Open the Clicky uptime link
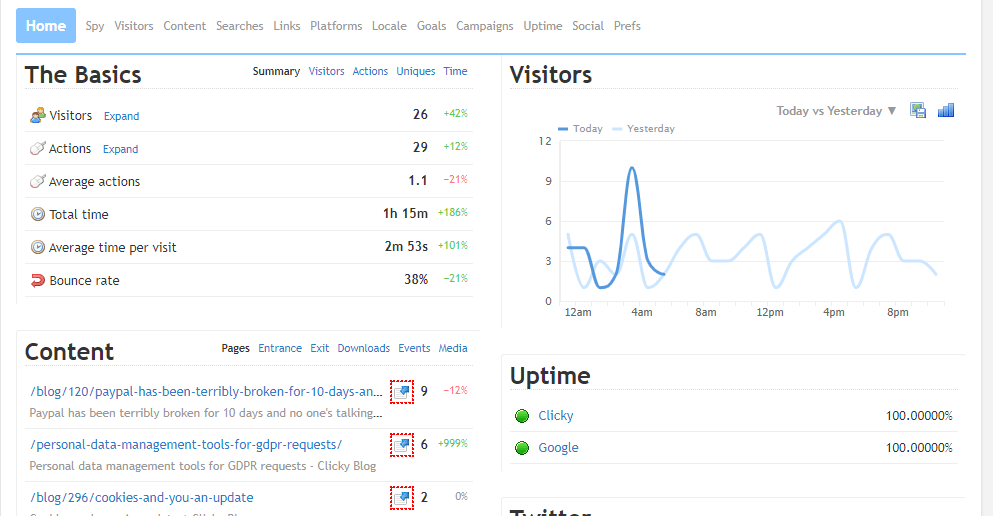The height and width of the screenshot is (516, 993). coord(555,415)
